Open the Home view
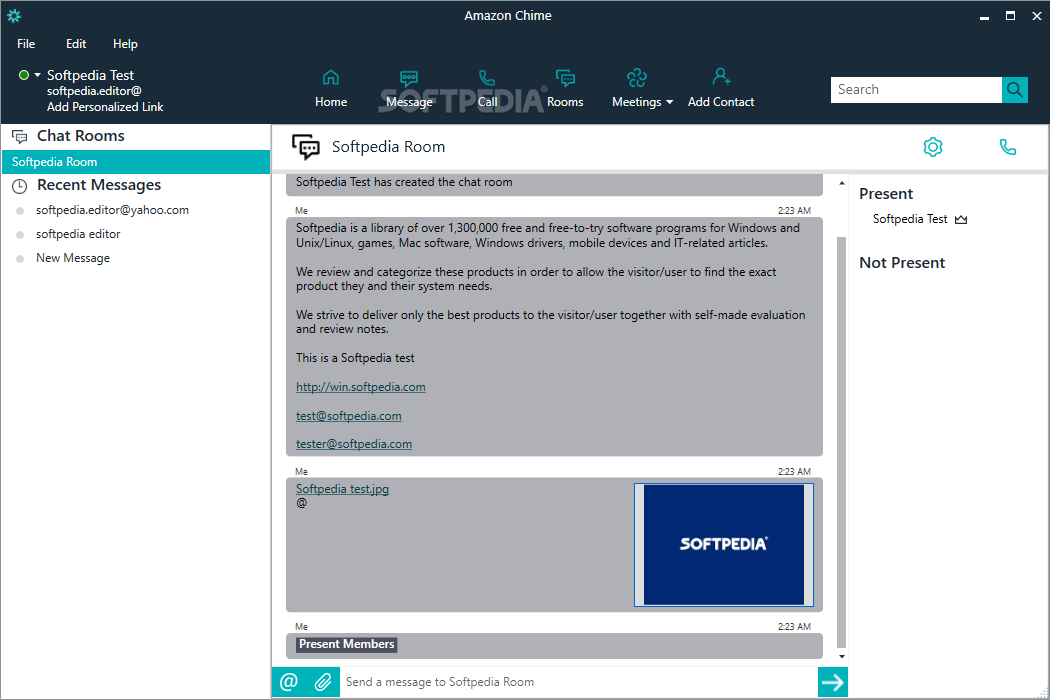The image size is (1050, 700). point(331,88)
